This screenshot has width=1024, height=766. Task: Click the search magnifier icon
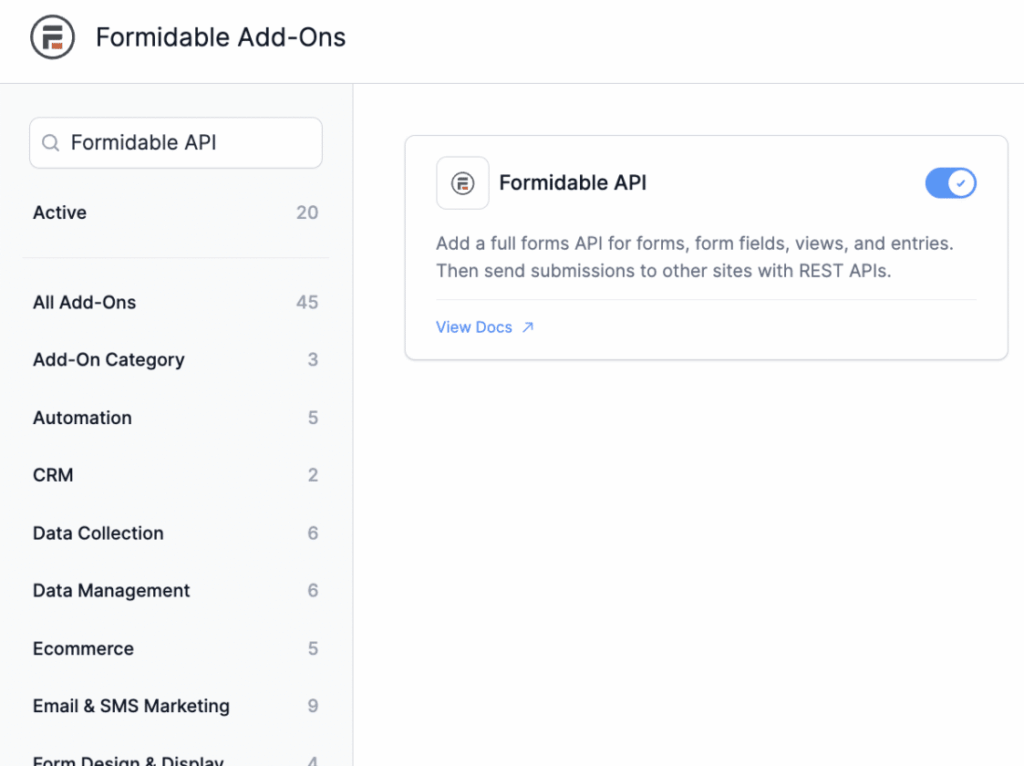[x=50, y=142]
